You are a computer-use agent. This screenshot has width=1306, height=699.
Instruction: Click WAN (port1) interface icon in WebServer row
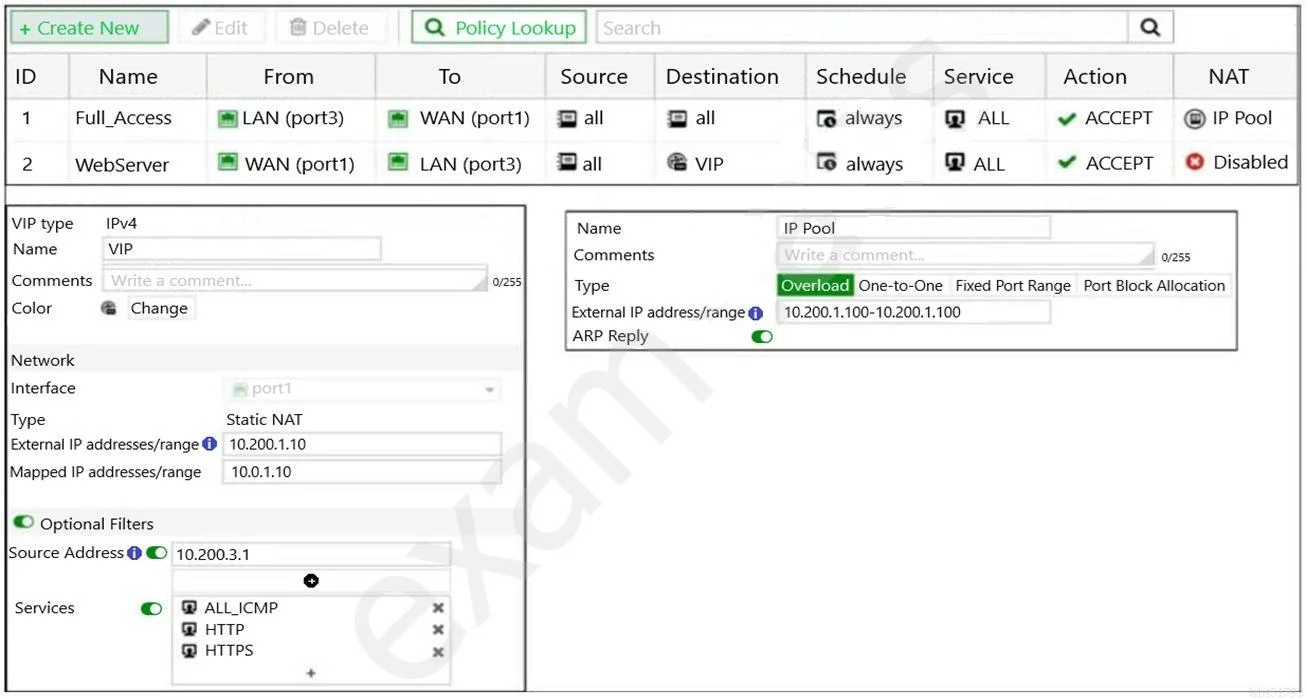228,162
